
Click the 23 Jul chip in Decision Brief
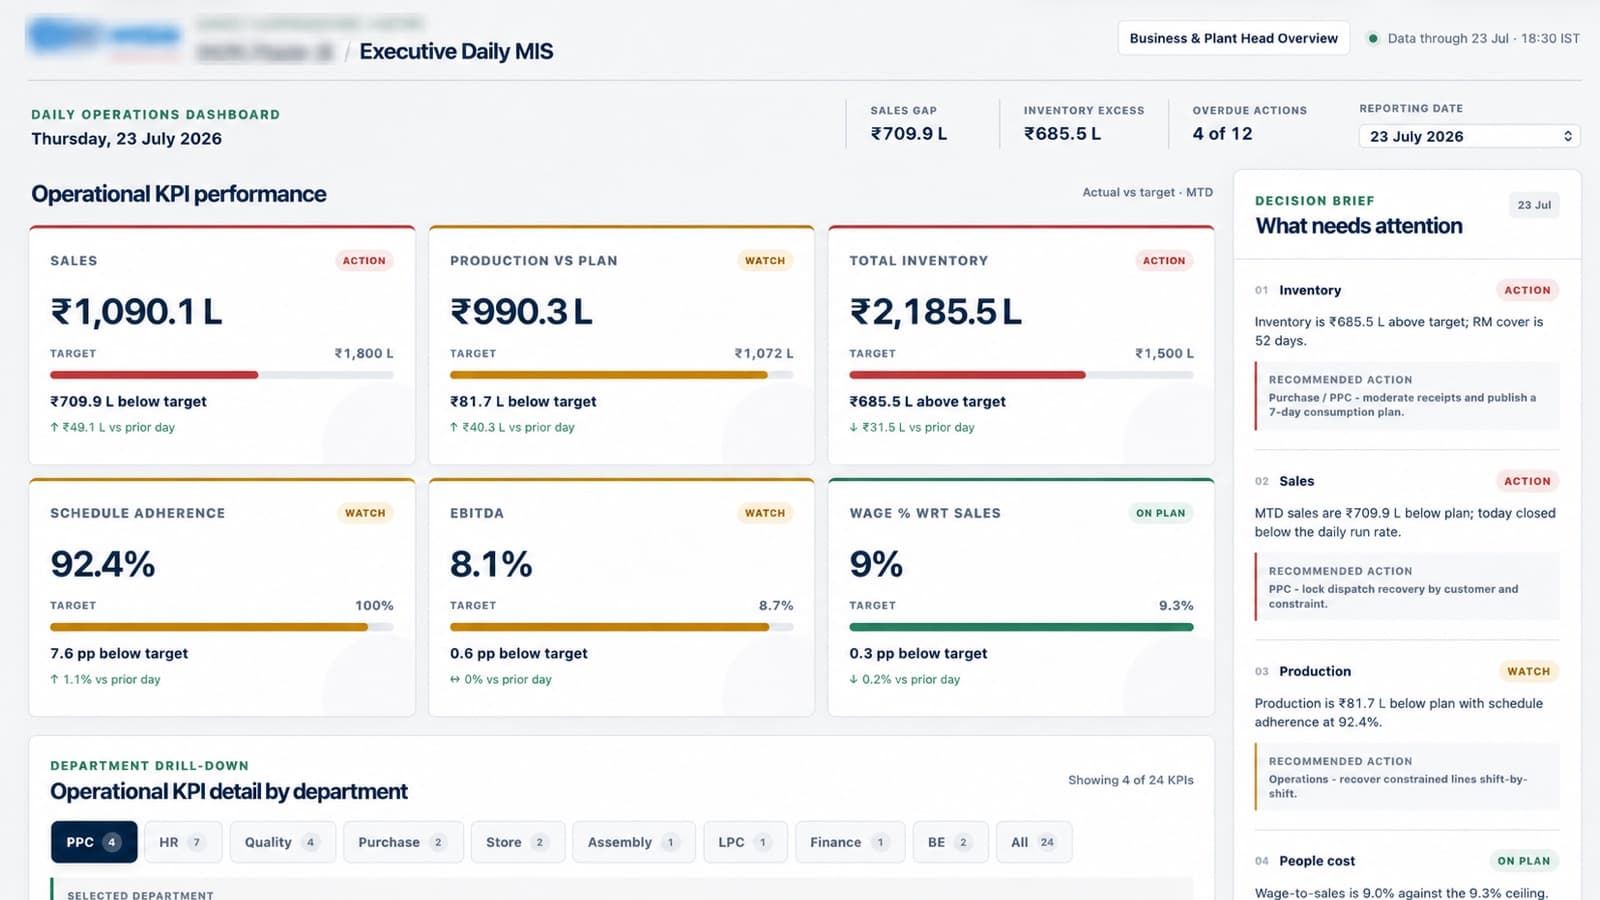click(1534, 205)
